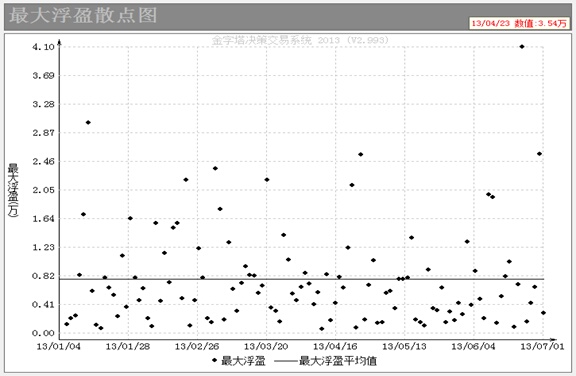Click the 最大浮盈 legend entry

pos(239,361)
